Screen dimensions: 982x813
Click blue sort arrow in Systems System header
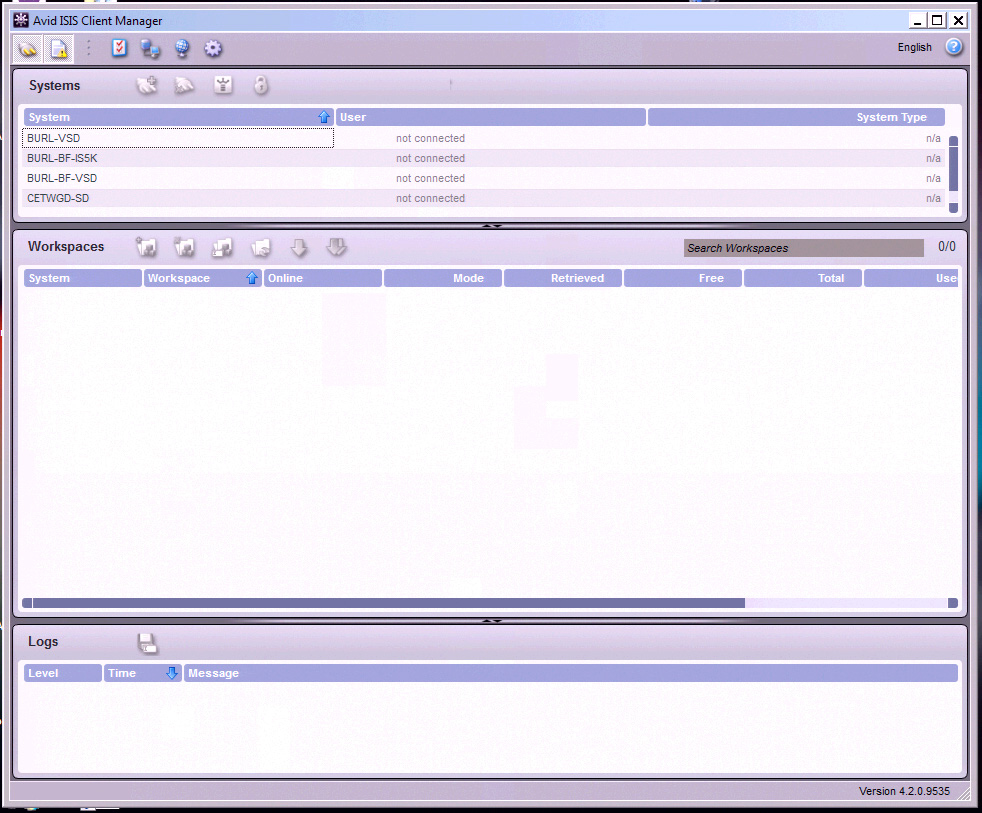324,117
